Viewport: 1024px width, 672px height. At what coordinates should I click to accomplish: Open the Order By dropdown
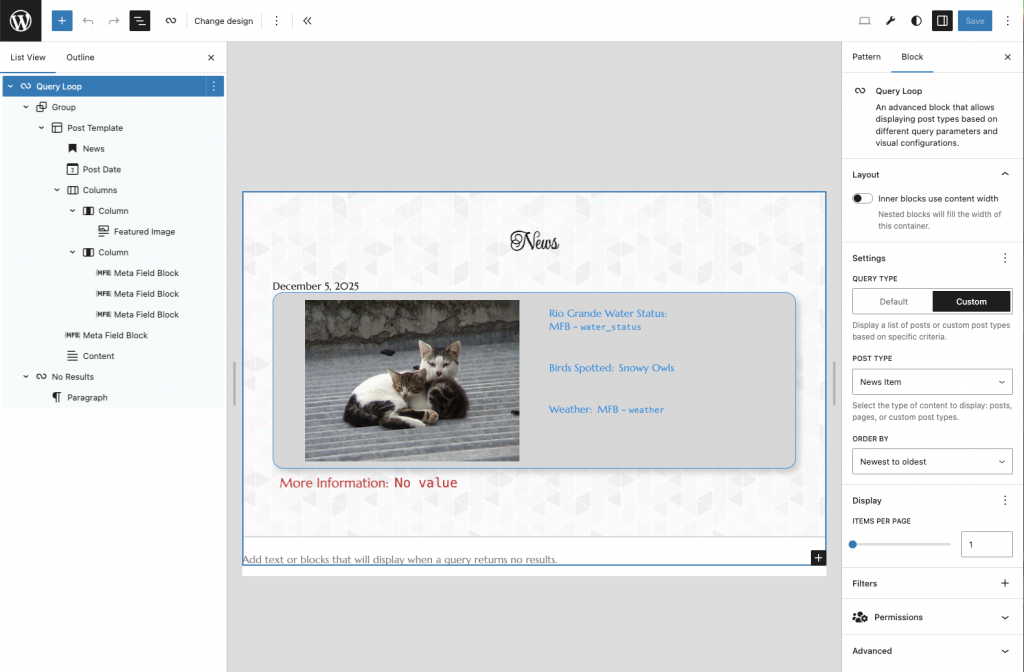[x=932, y=461]
